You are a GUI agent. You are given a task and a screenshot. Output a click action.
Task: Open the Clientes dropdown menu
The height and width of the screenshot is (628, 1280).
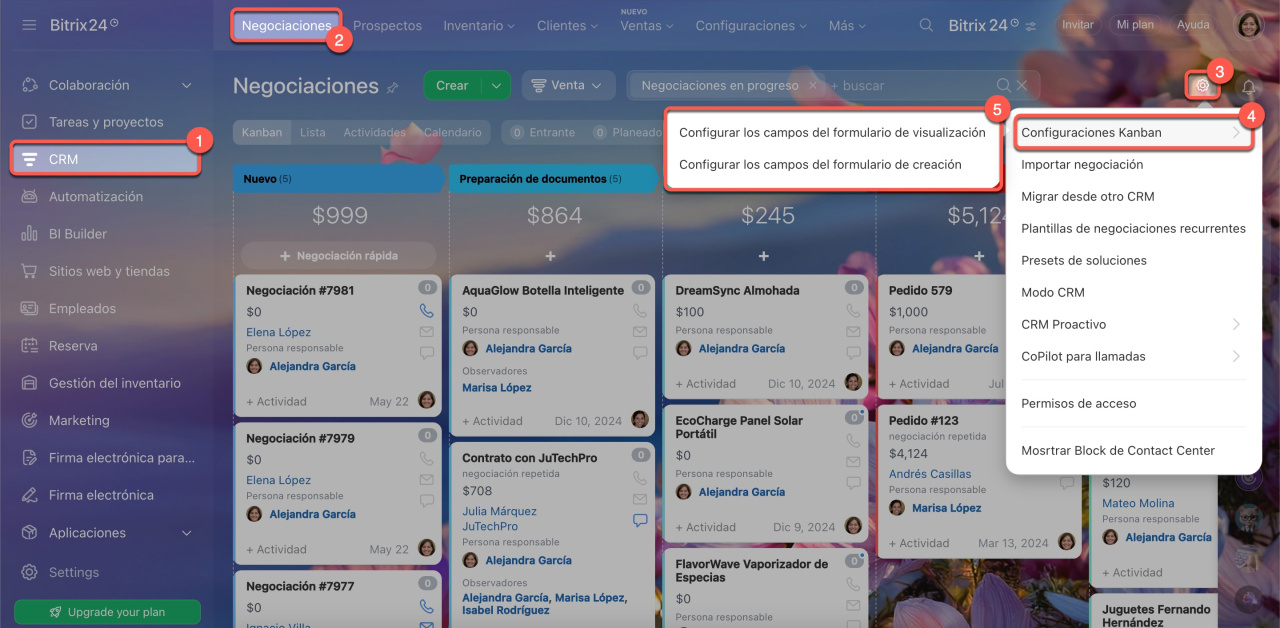pos(568,26)
